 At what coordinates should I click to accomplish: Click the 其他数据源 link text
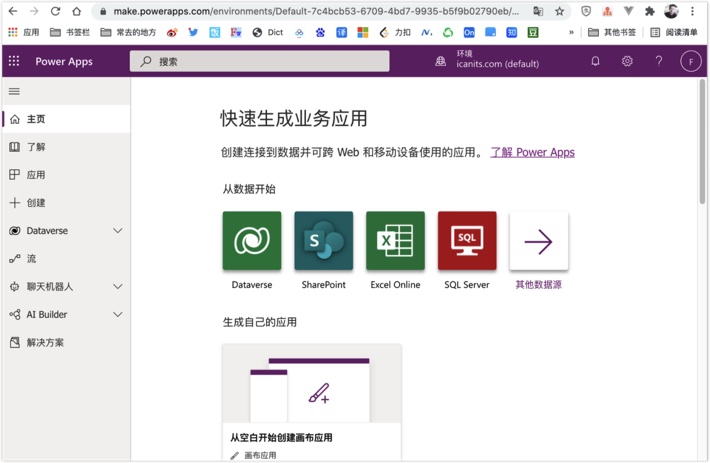(x=539, y=285)
